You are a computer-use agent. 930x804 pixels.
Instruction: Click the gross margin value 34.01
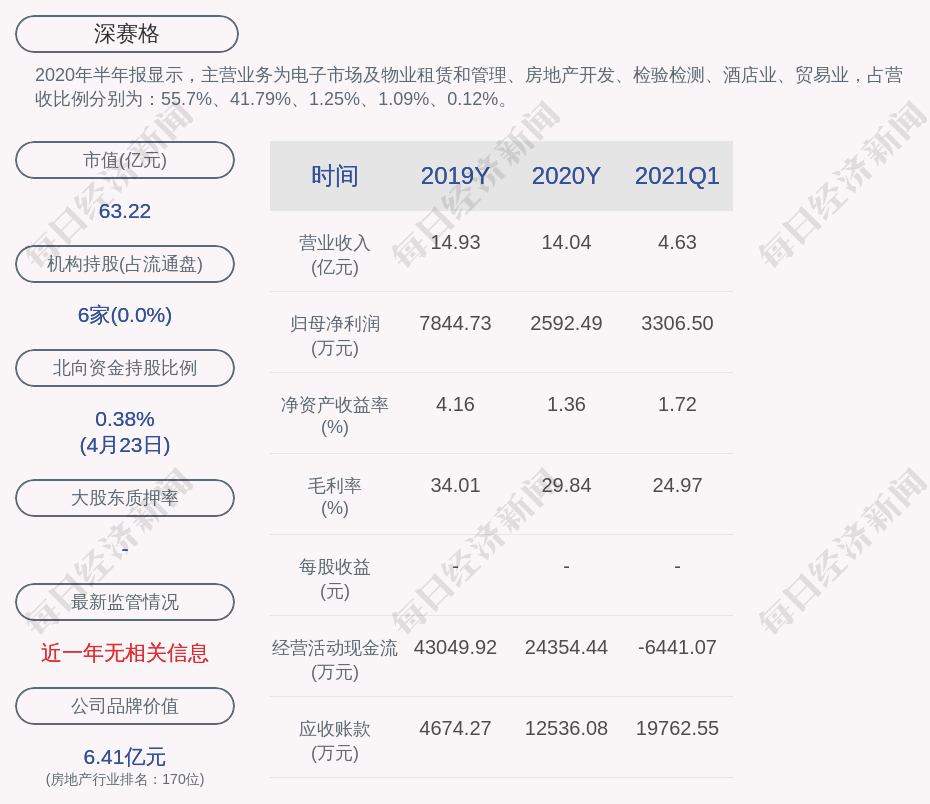455,485
